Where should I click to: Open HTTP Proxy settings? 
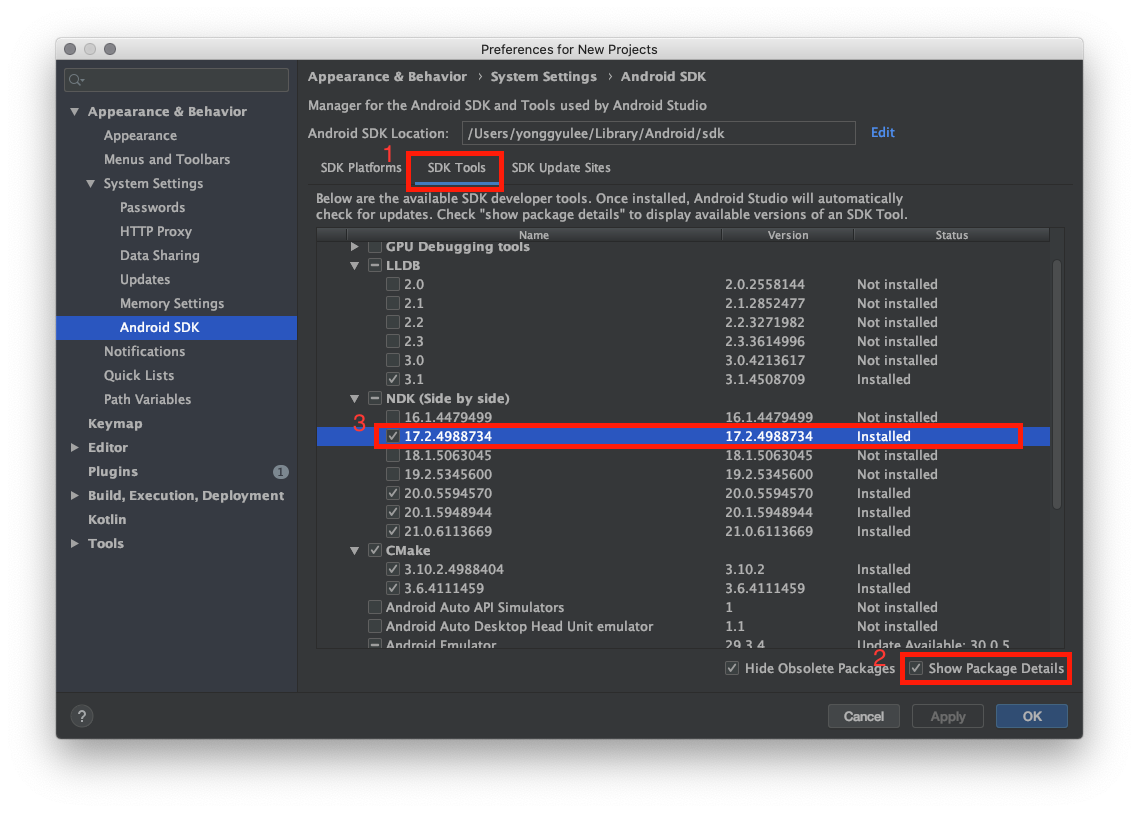pos(155,231)
